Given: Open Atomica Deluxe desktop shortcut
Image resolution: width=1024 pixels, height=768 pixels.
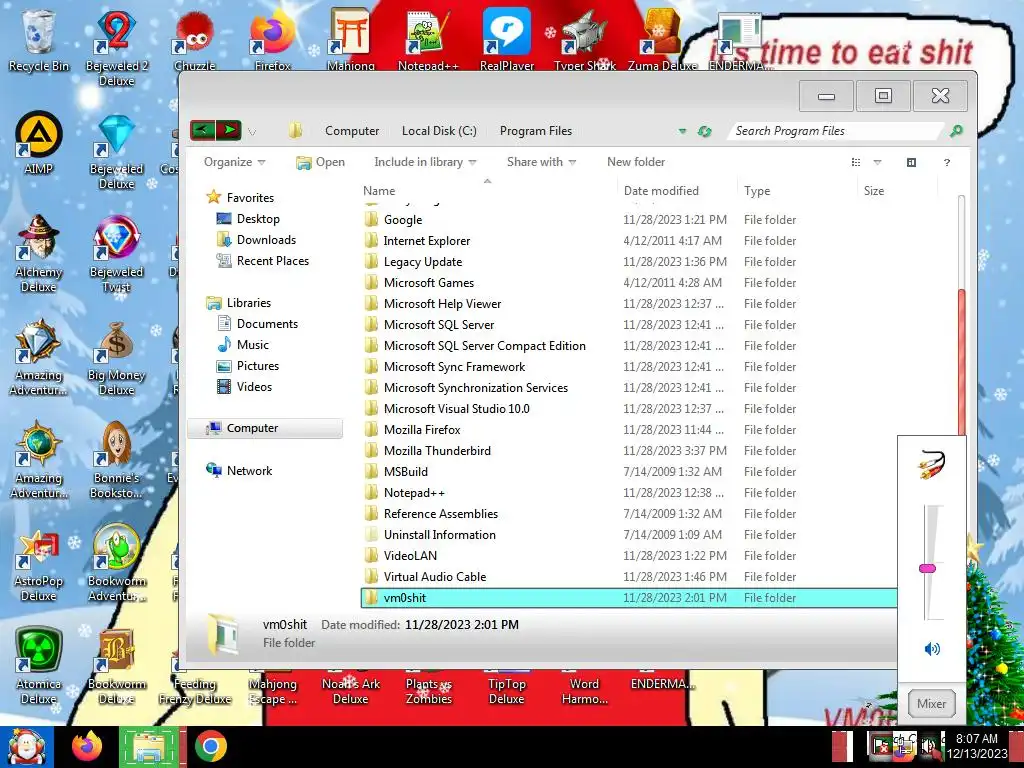Looking at the screenshot, I should 39,666.
